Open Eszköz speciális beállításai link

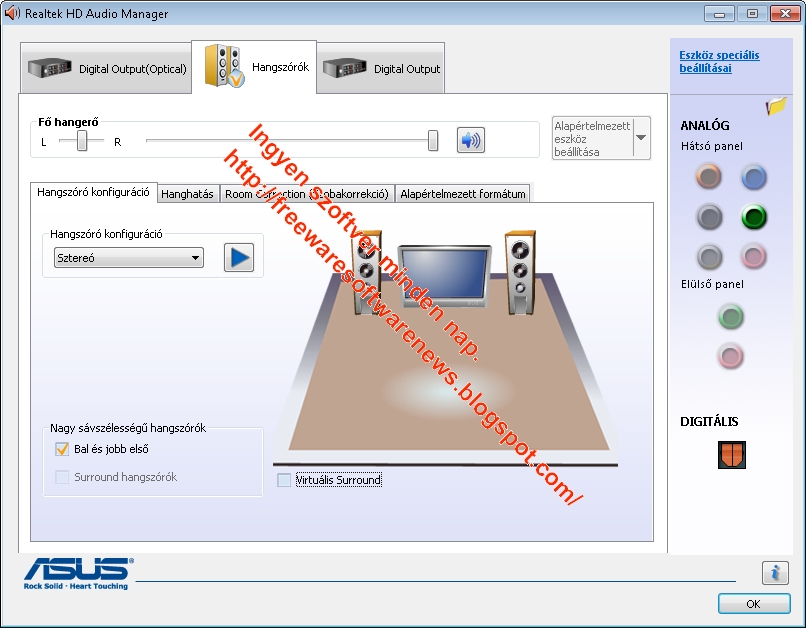pyautogui.click(x=719, y=62)
